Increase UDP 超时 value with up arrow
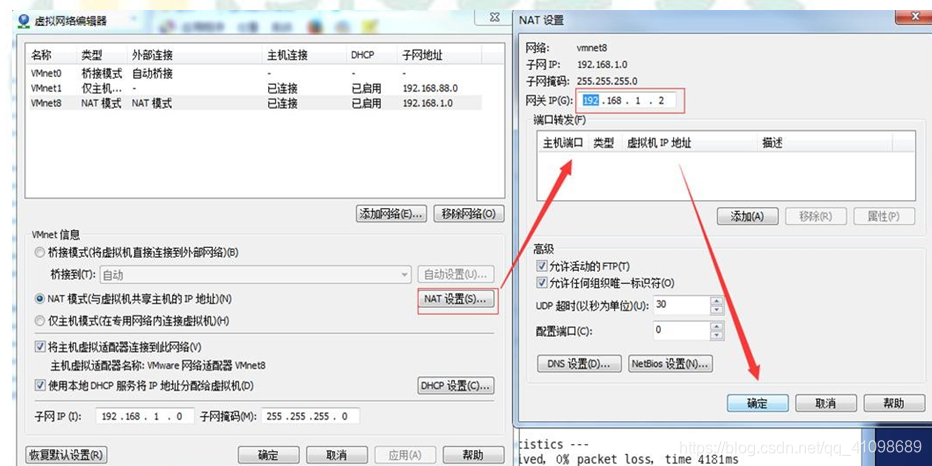The width and height of the screenshot is (932, 466). point(717,301)
